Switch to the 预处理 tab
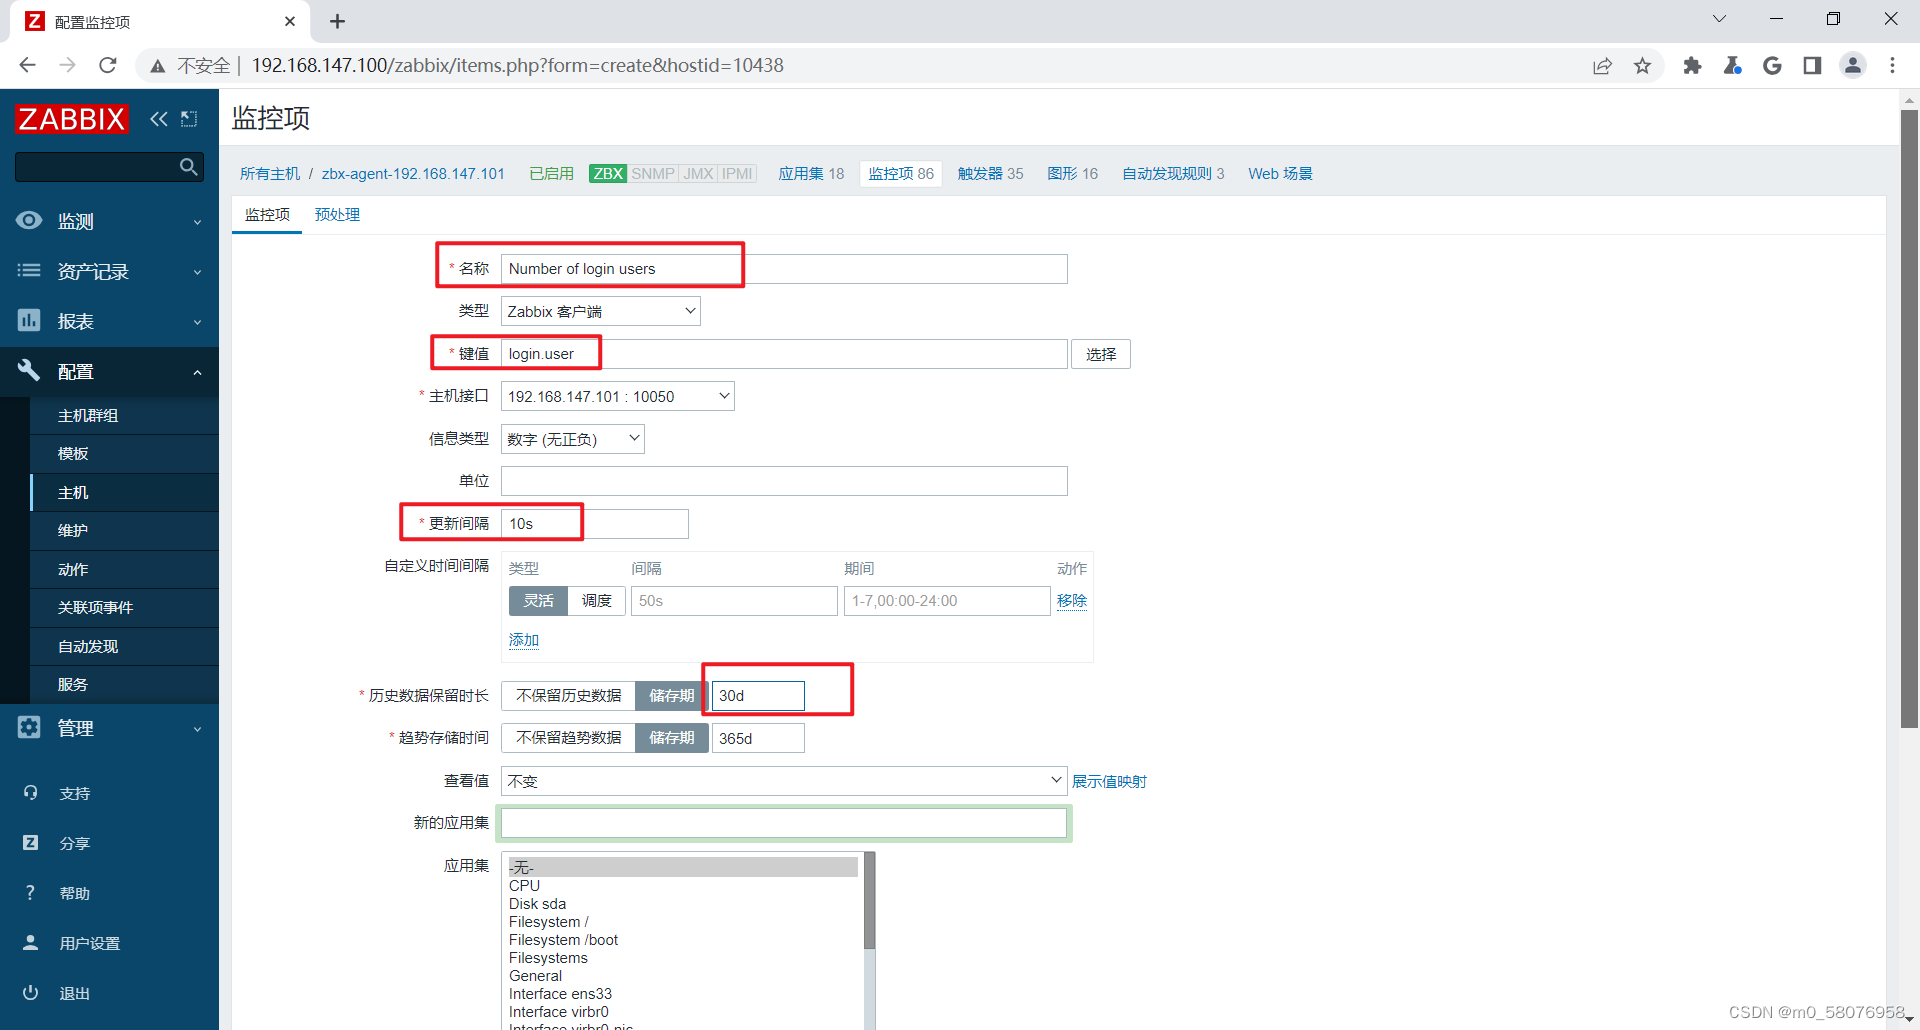The height and width of the screenshot is (1030, 1920). [337, 214]
